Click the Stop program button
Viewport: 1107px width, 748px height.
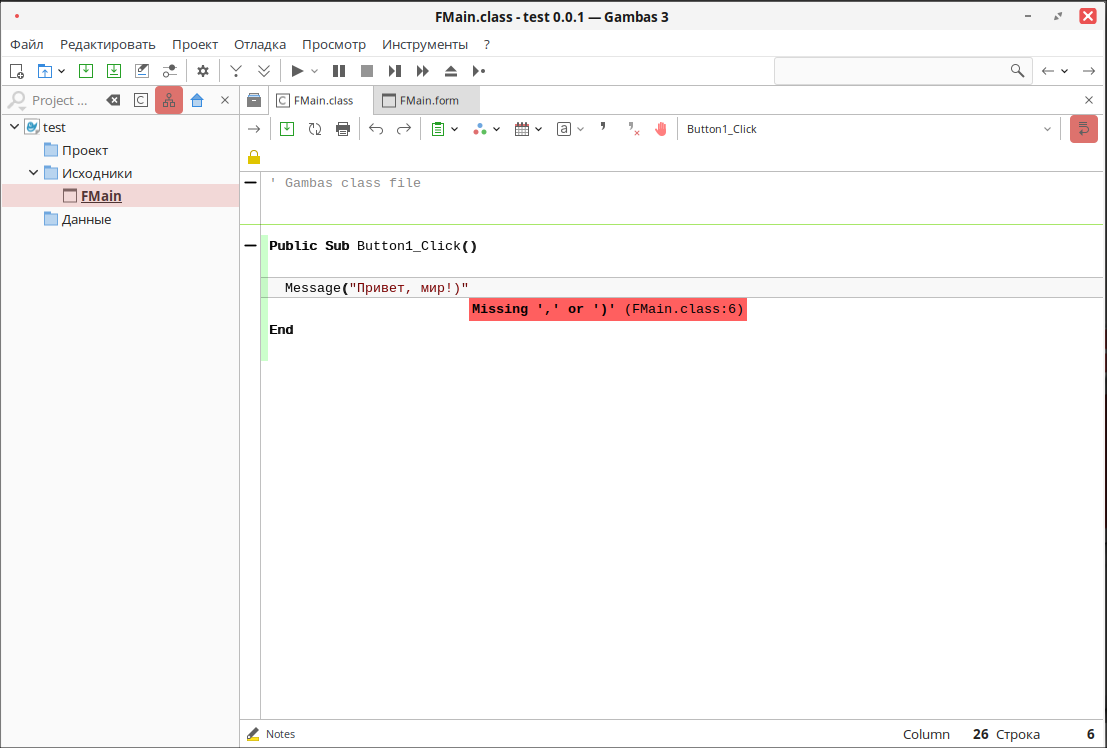367,71
